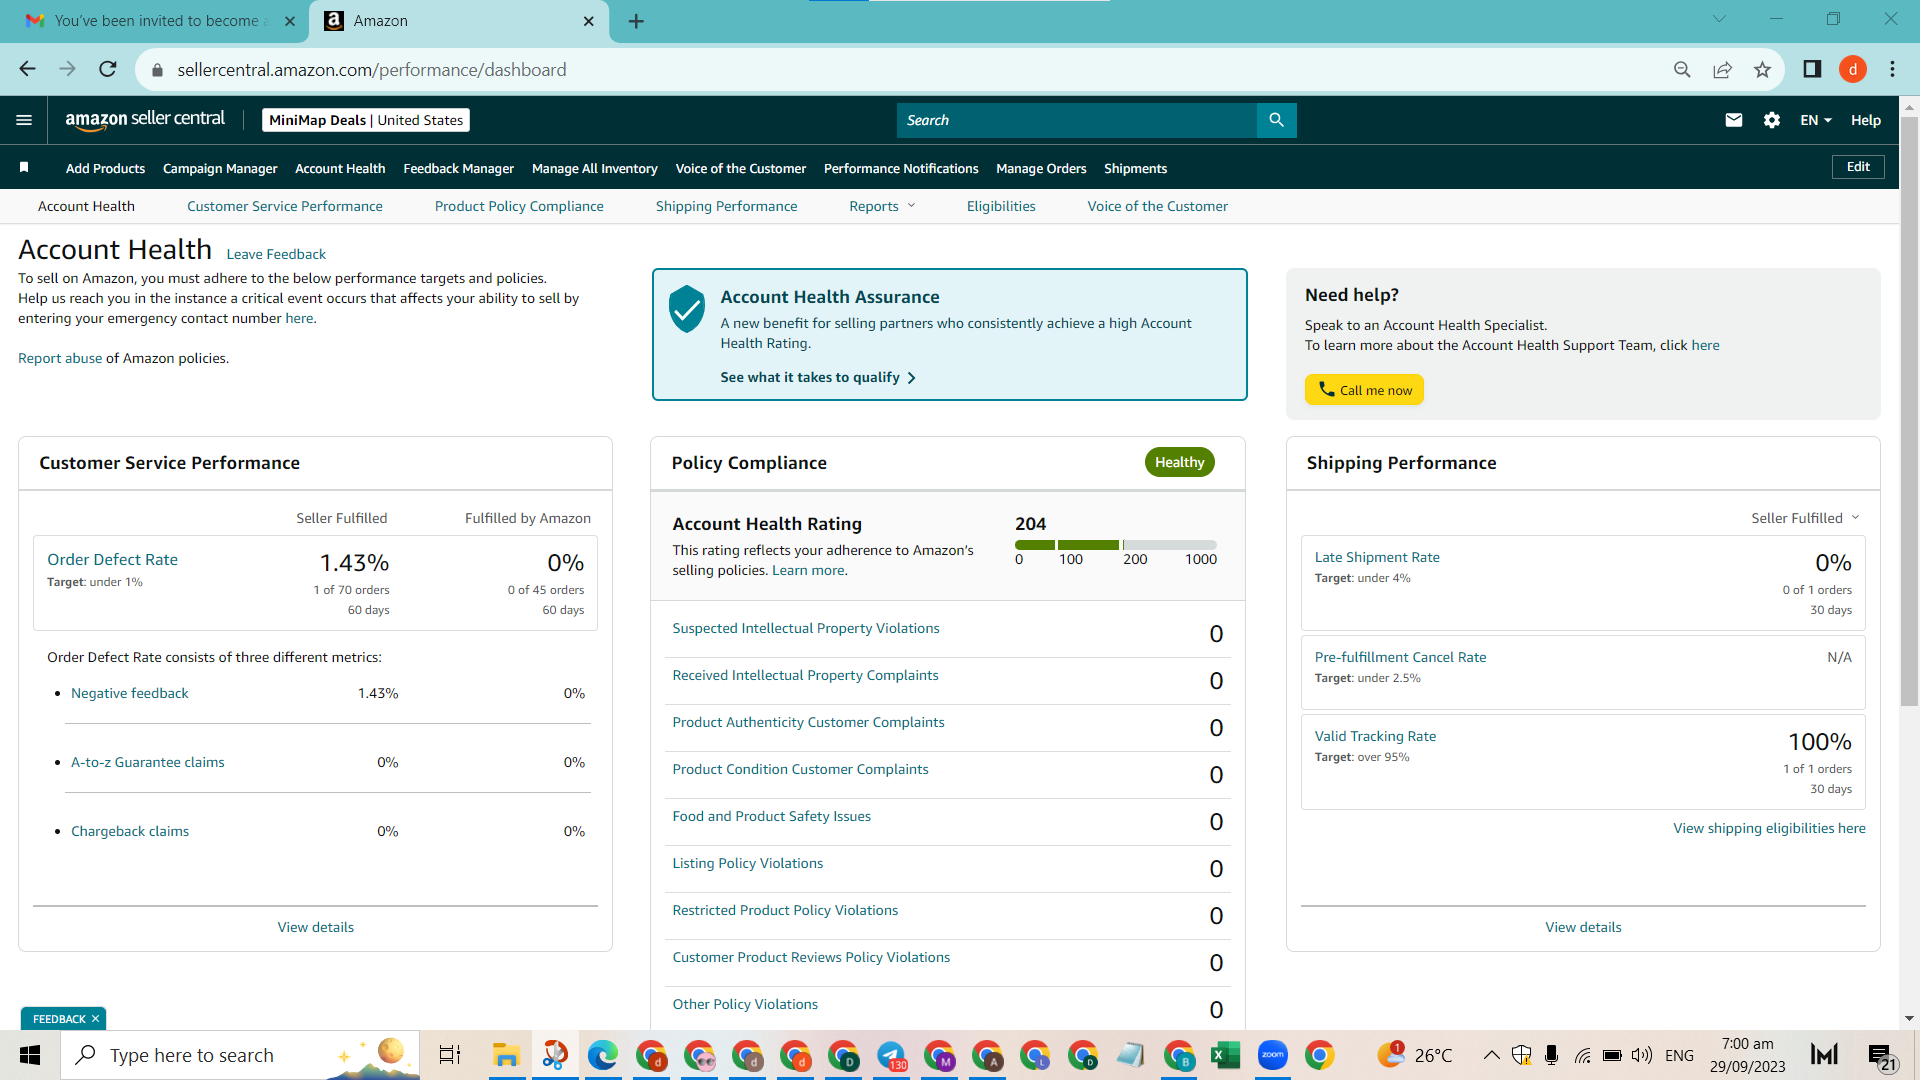
Task: Open Add Products menu item
Action: 105,168
